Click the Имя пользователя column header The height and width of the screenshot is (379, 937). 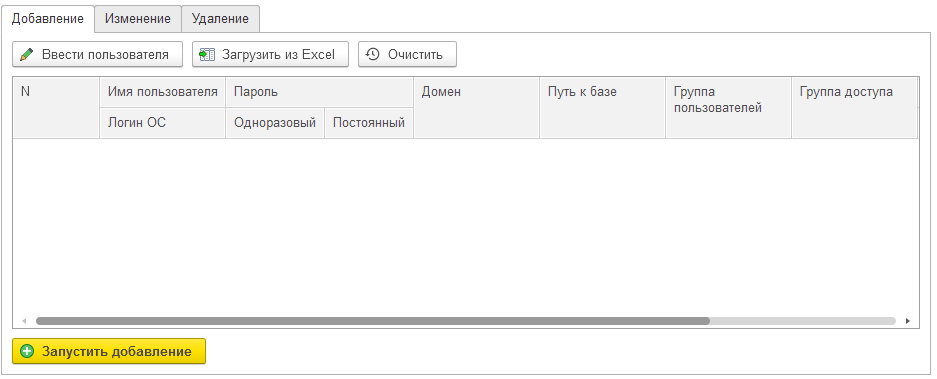[163, 92]
